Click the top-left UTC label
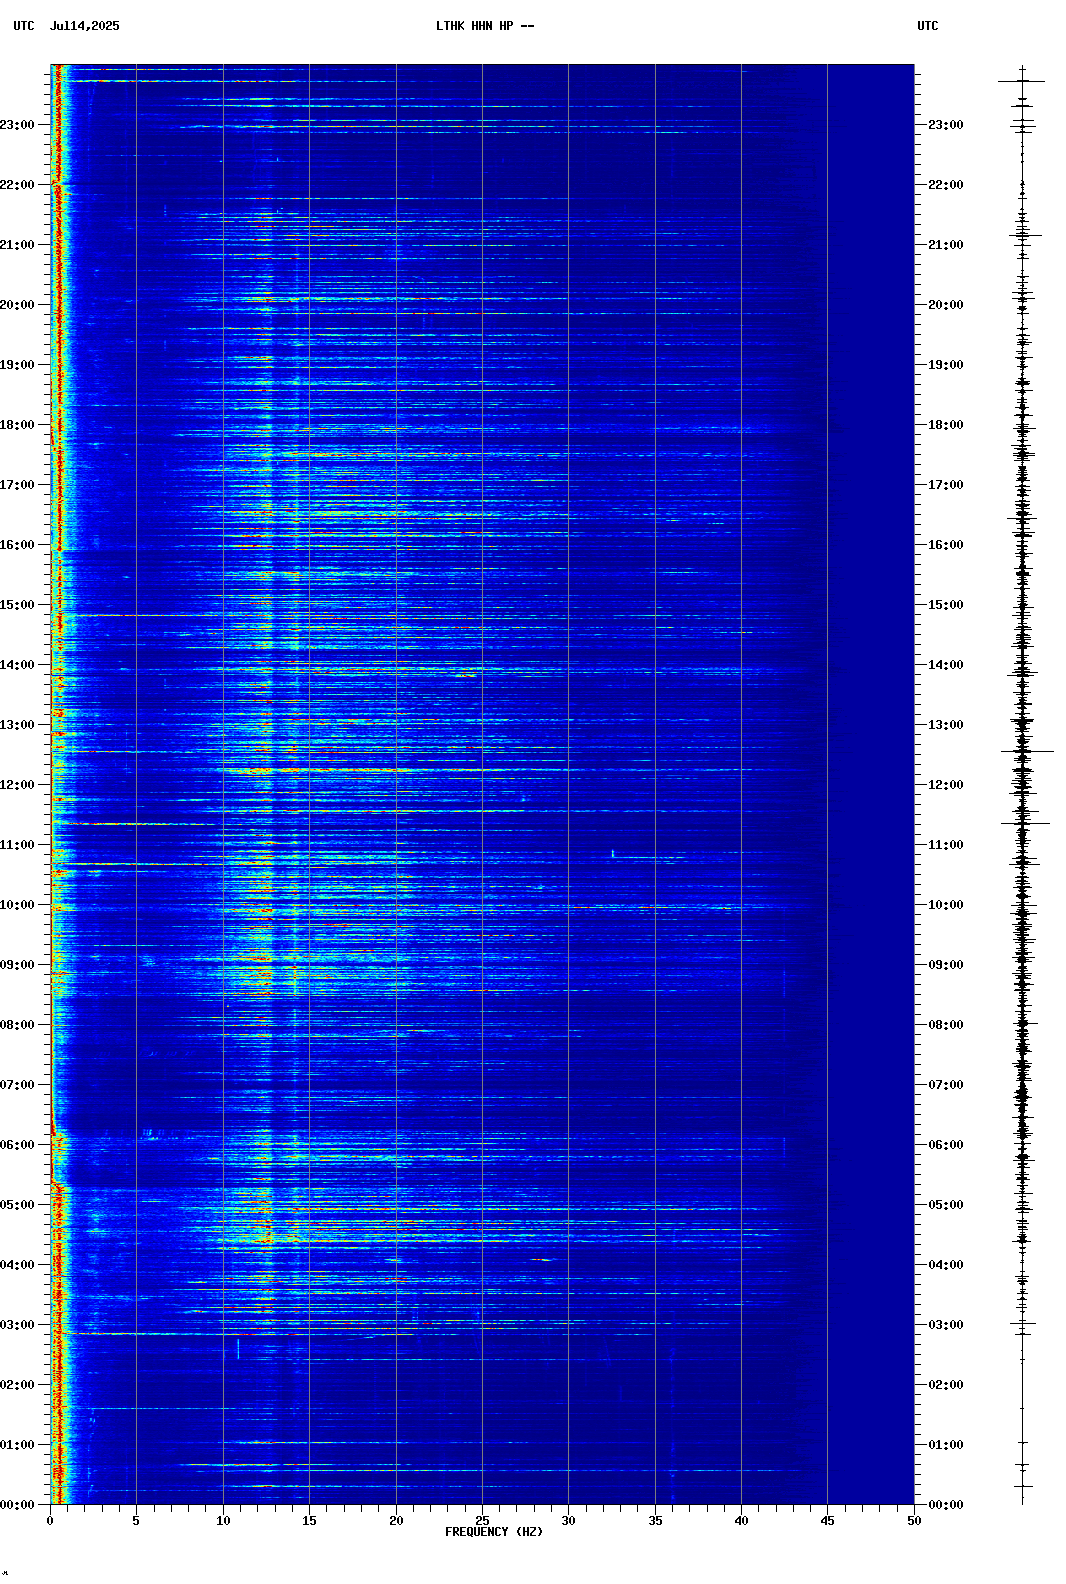Viewport: 1066px width, 1584px height. point(24,26)
